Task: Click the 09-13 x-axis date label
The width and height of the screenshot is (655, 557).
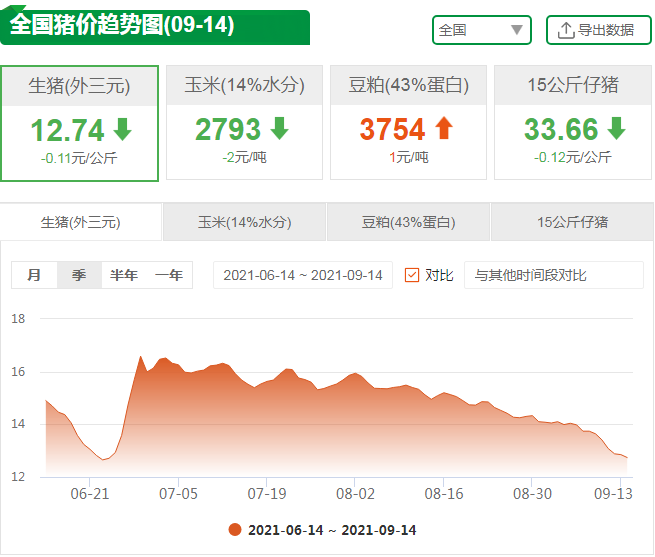Action: 613,493
